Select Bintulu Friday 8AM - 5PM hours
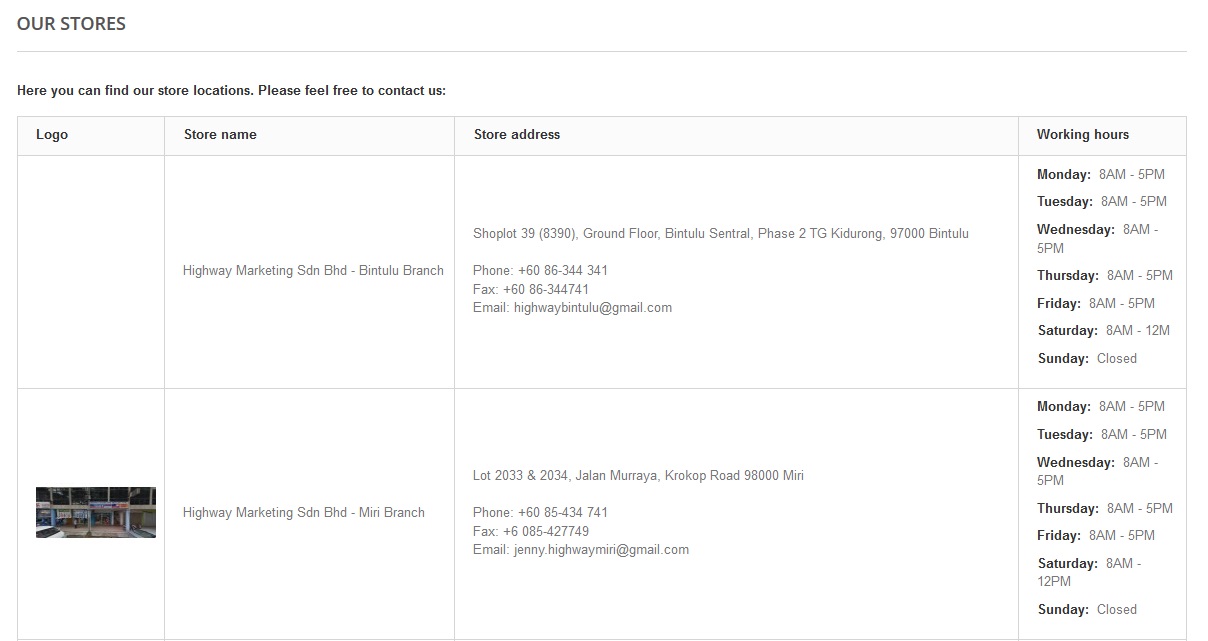 pyautogui.click(x=1096, y=303)
